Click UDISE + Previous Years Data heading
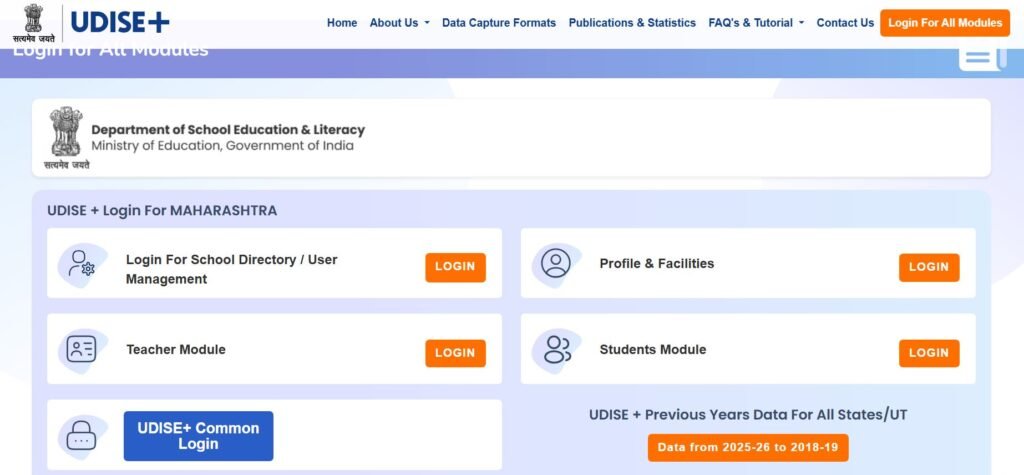Screen dimensions: 1024x475 (x=748, y=414)
